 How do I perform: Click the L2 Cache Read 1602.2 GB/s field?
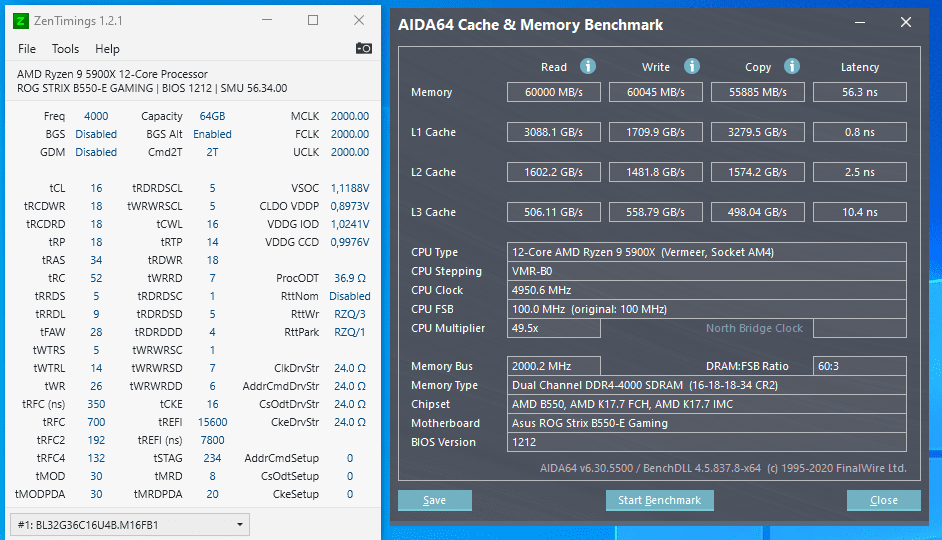coord(553,172)
